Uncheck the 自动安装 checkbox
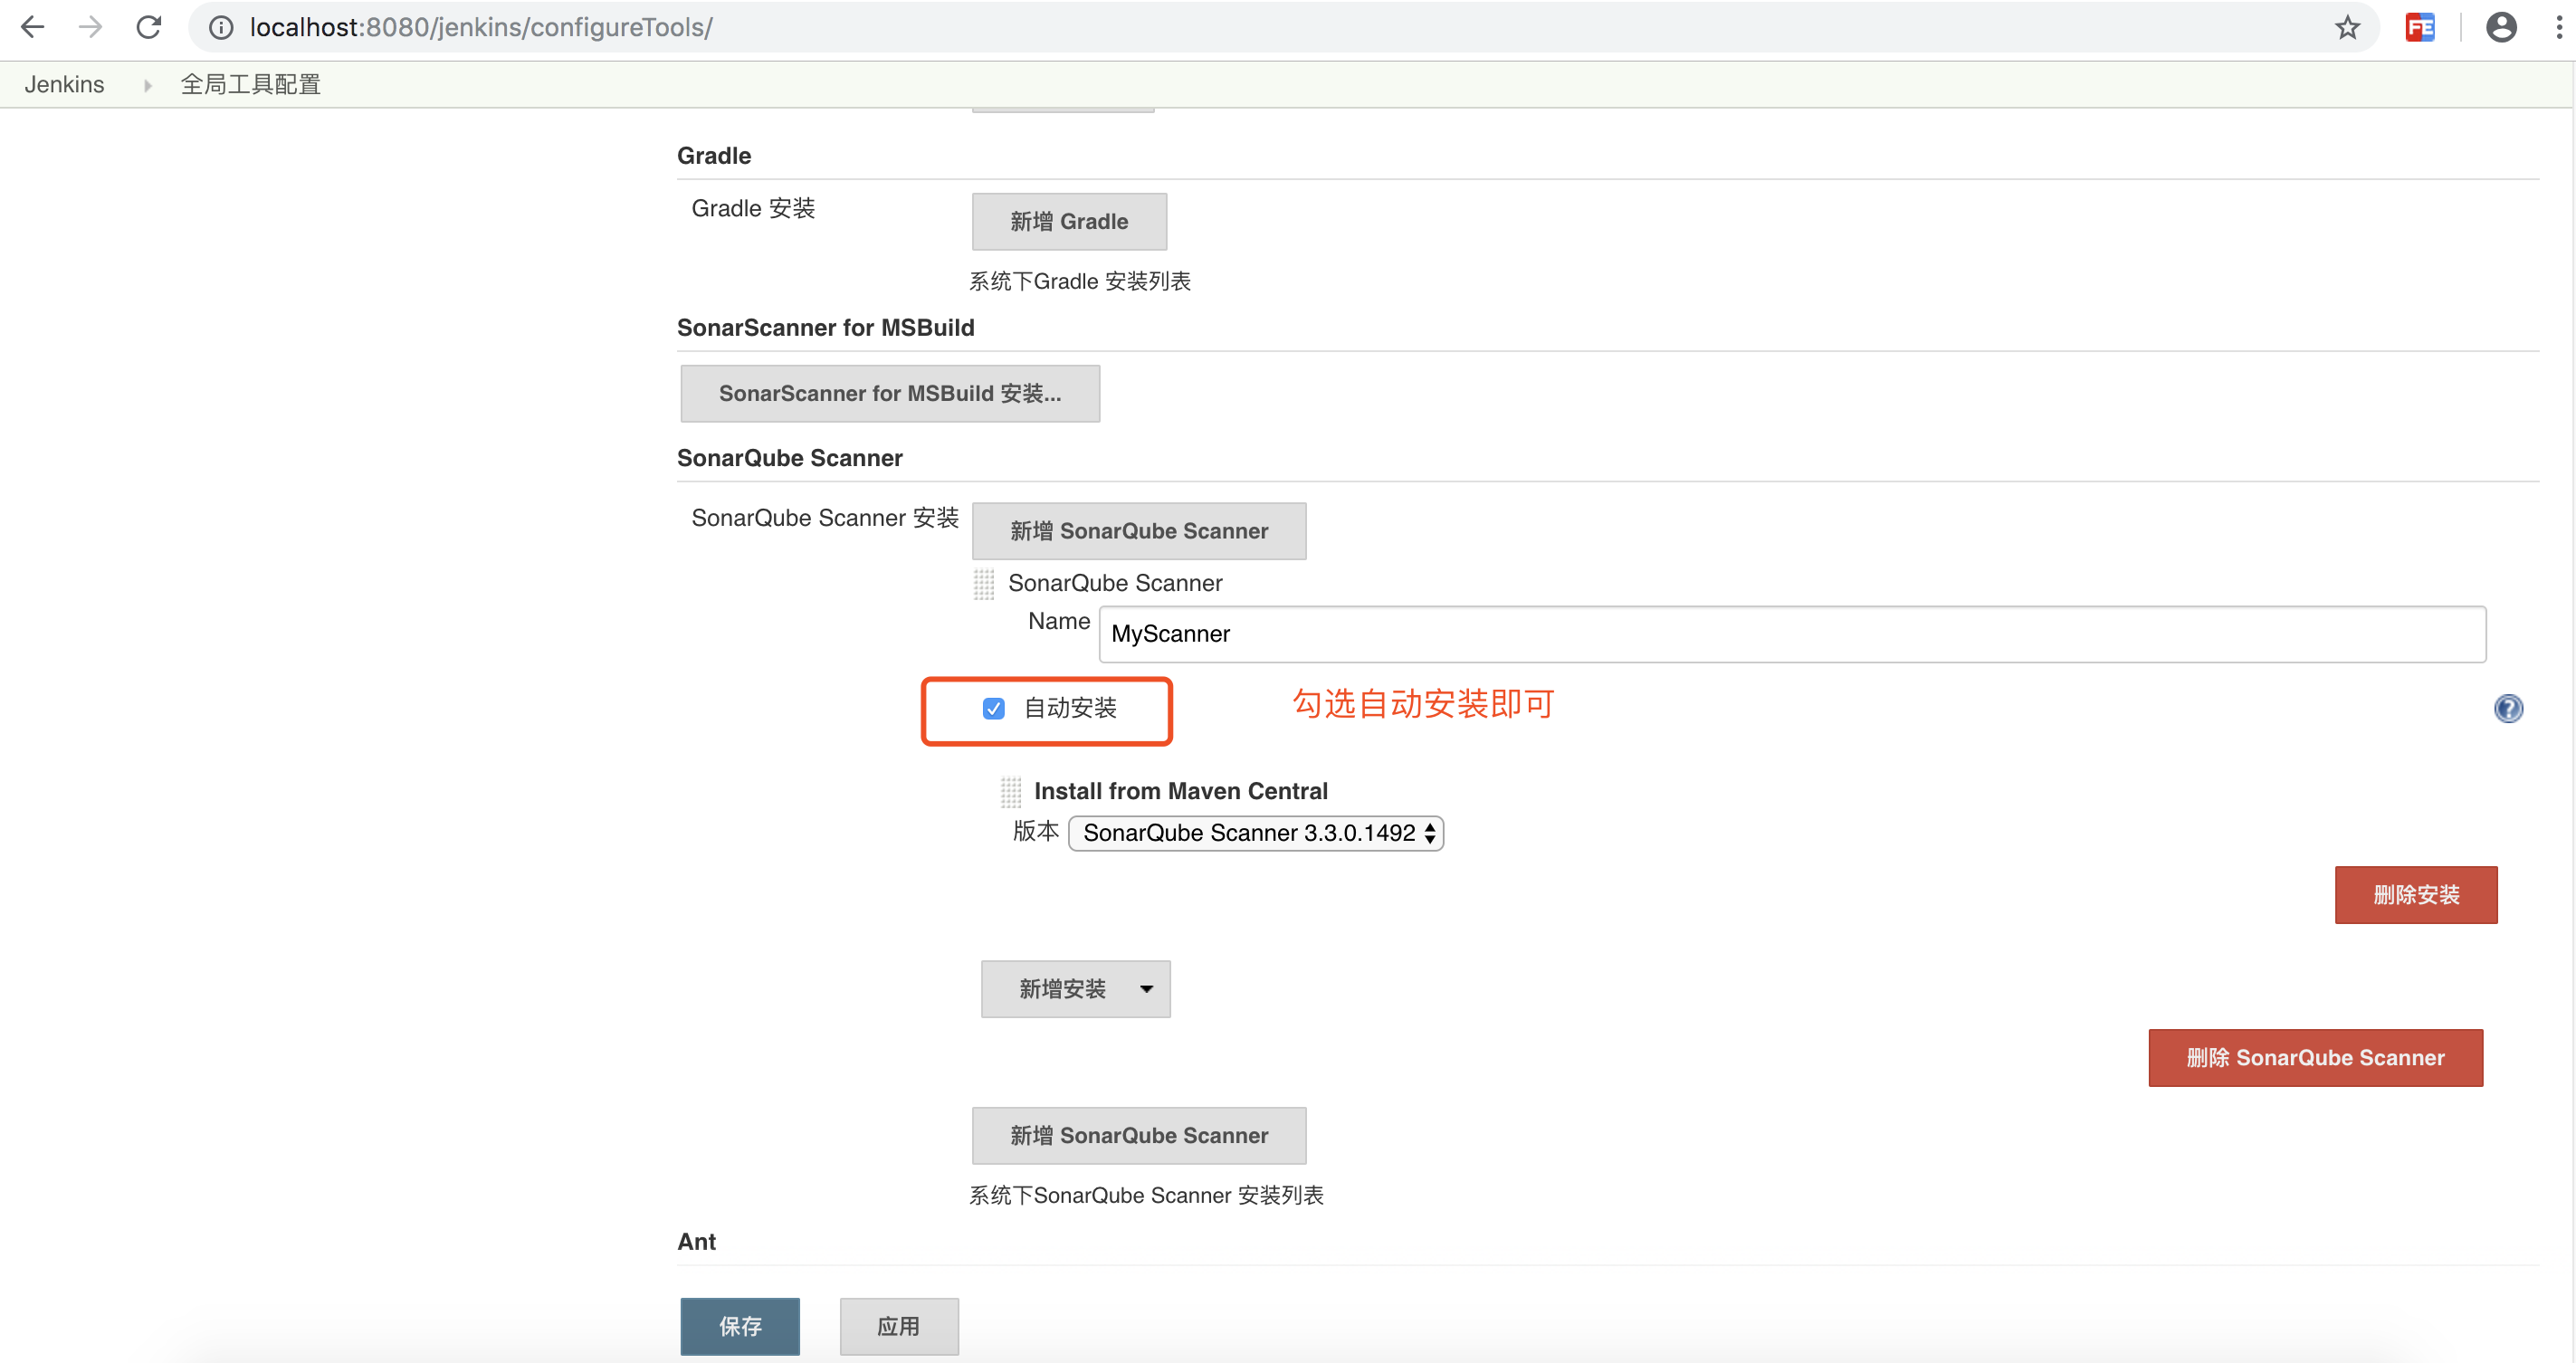 coord(993,709)
